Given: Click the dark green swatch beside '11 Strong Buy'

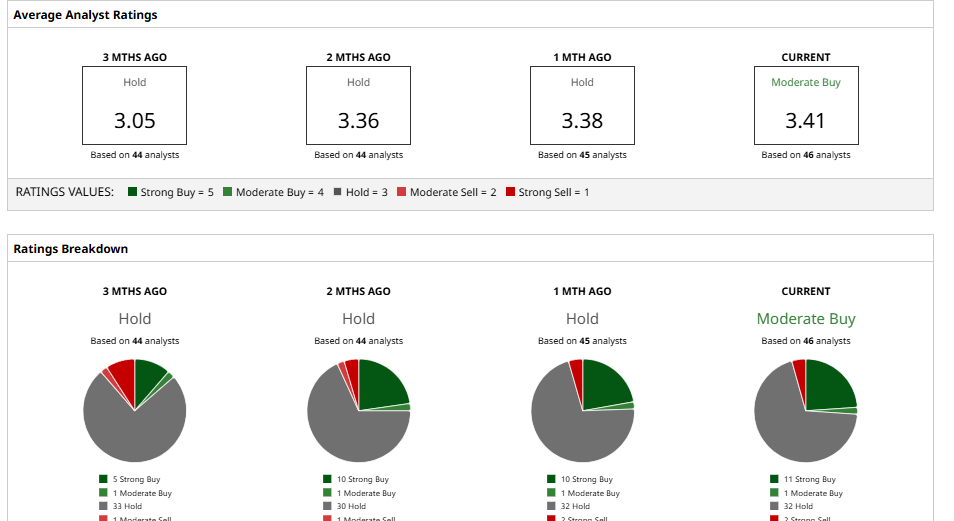Looking at the screenshot, I should pos(774,479).
